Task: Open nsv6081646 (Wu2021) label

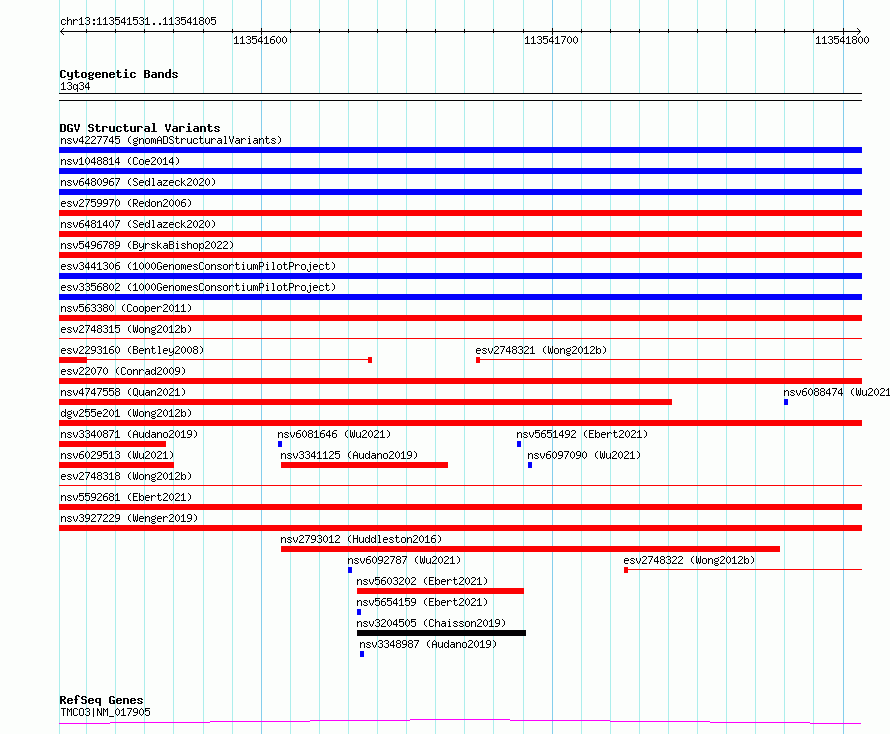Action: [334, 434]
